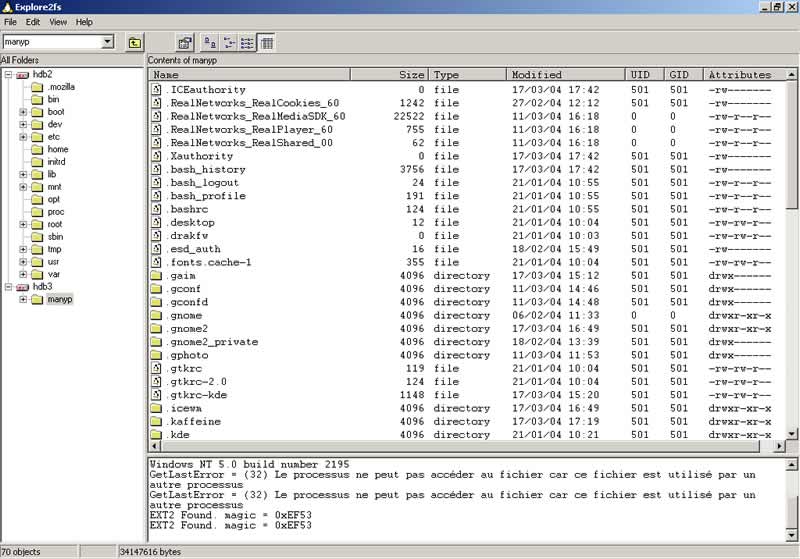
Task: Expand the usr folder node
Action: pos(23,262)
